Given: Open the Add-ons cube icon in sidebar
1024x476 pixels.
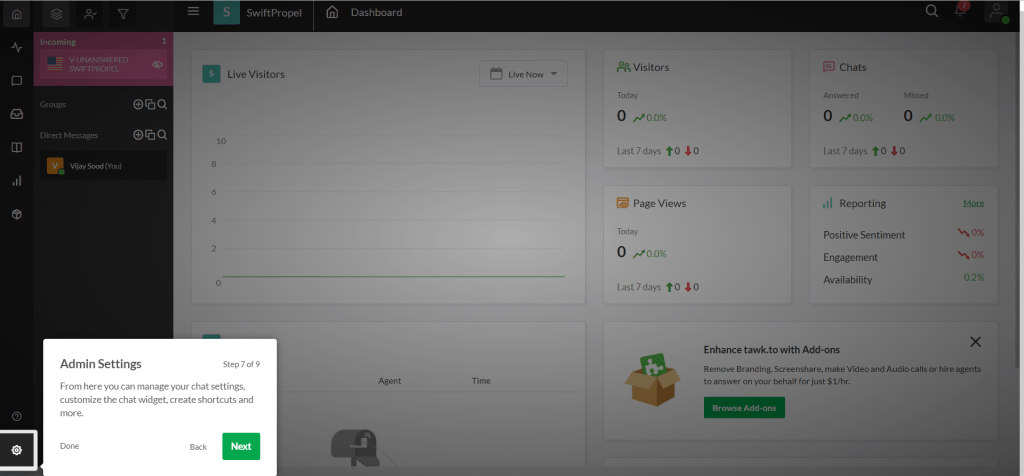Looking at the screenshot, I should click(x=17, y=214).
